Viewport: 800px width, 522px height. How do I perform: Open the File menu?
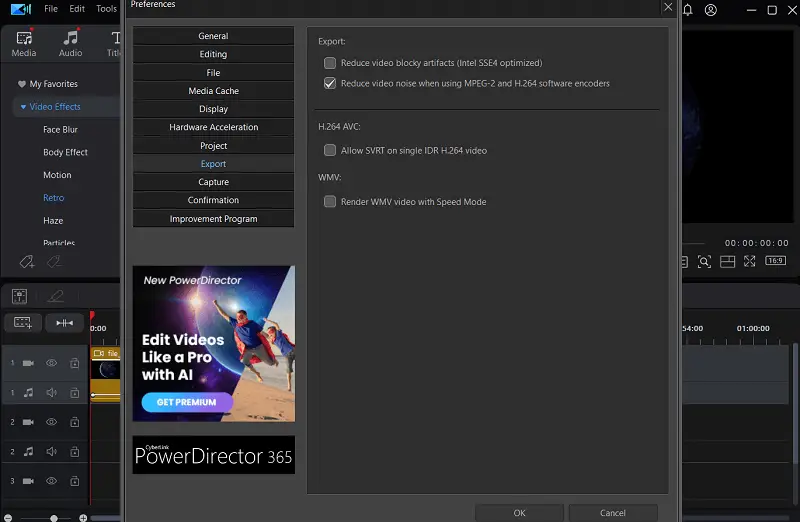50,9
